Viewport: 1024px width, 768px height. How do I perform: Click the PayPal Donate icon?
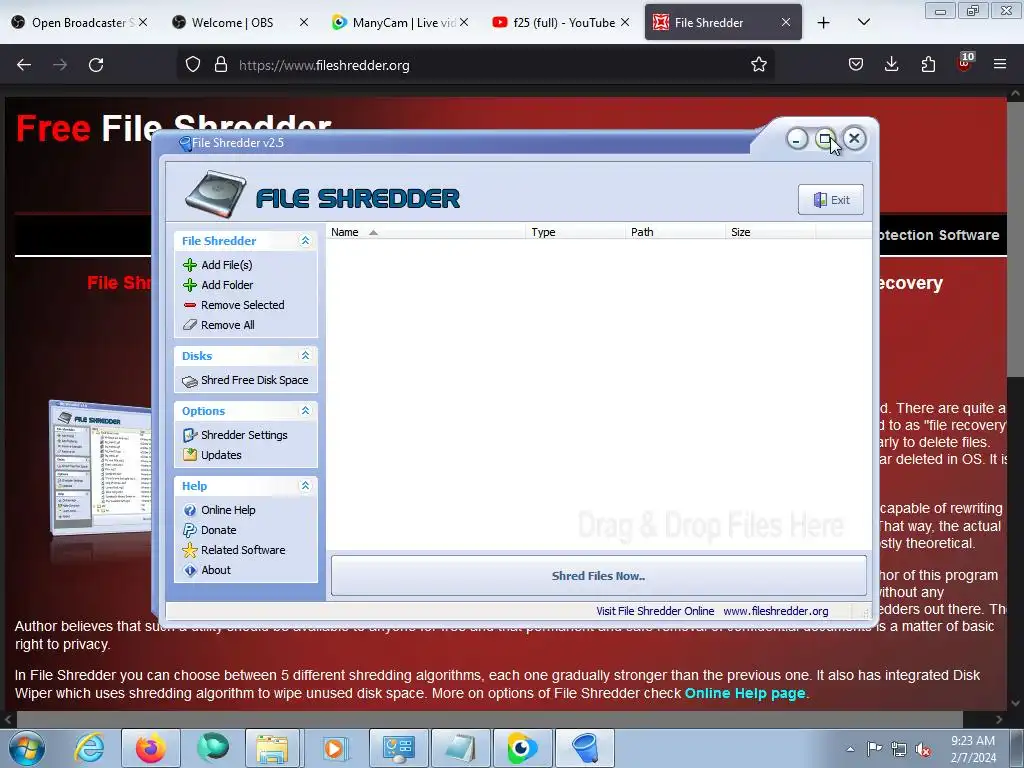click(x=190, y=530)
